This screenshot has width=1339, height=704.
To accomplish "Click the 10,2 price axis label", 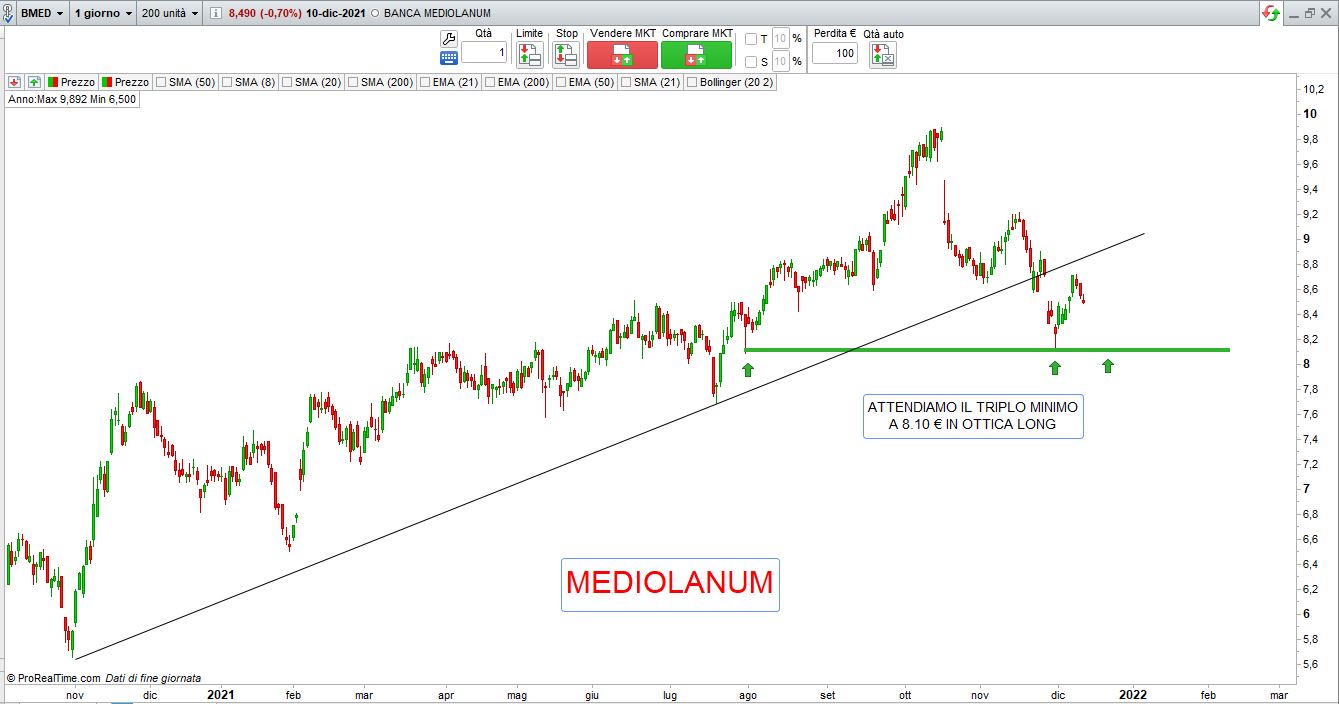I will (1312, 89).
